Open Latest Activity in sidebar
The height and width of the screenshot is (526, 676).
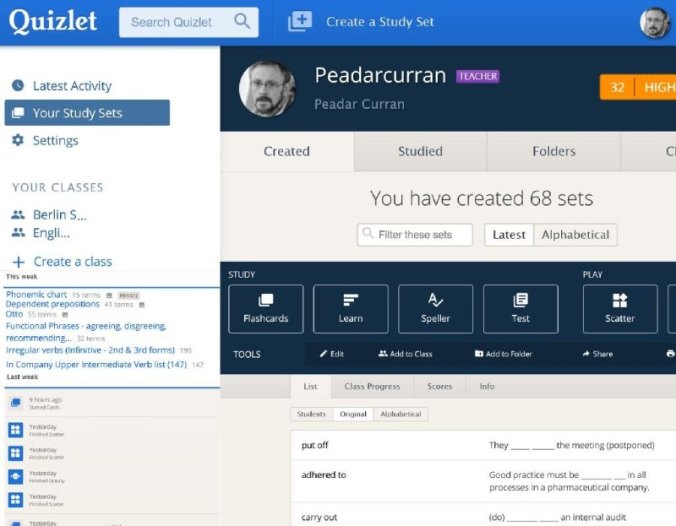pyautogui.click(x=72, y=86)
